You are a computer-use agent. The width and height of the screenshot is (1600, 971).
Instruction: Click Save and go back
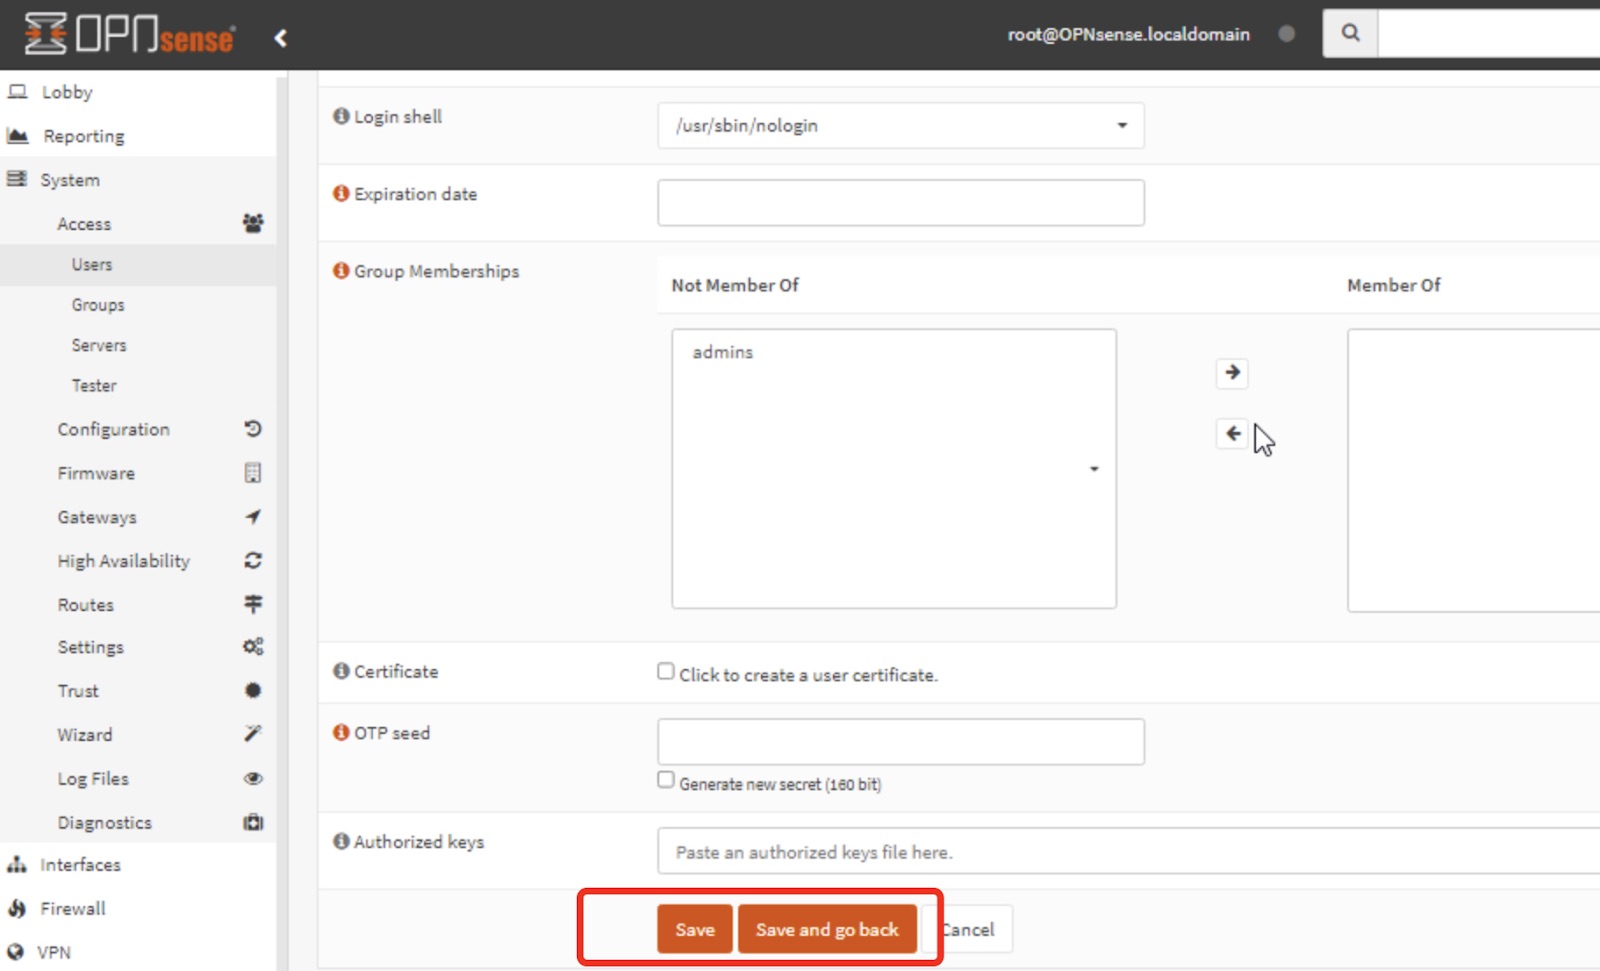[827, 929]
